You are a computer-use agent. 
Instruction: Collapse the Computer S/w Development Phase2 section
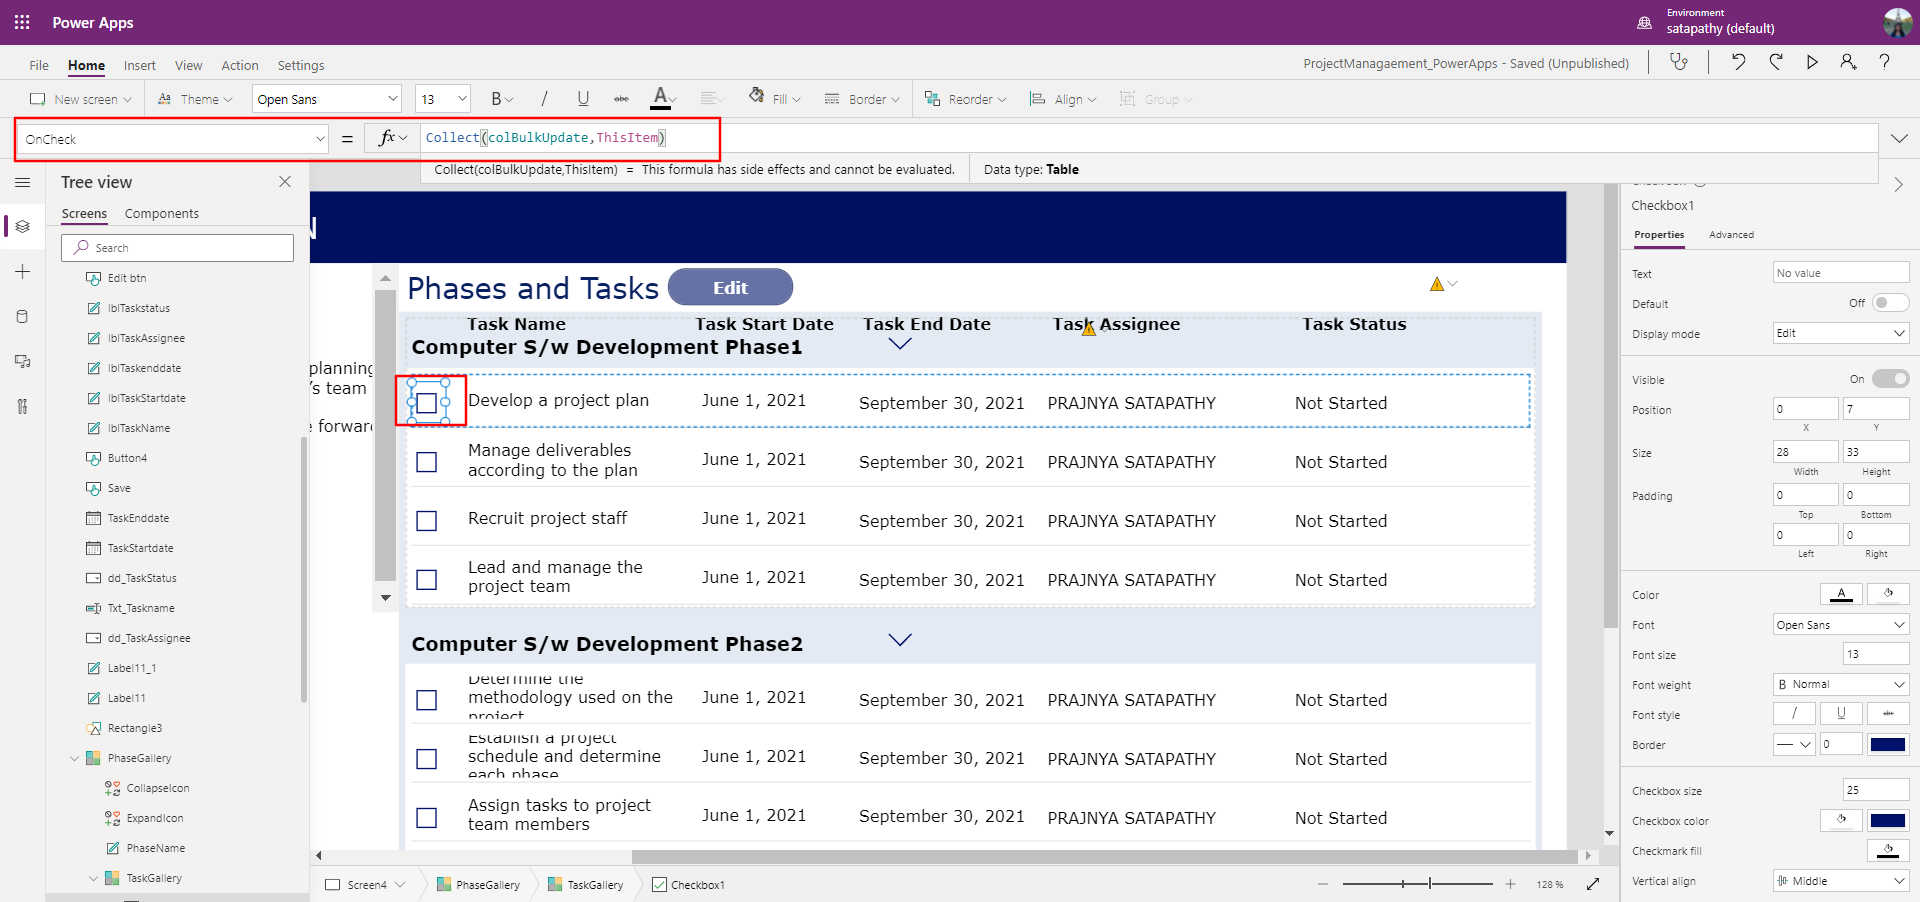click(x=900, y=640)
